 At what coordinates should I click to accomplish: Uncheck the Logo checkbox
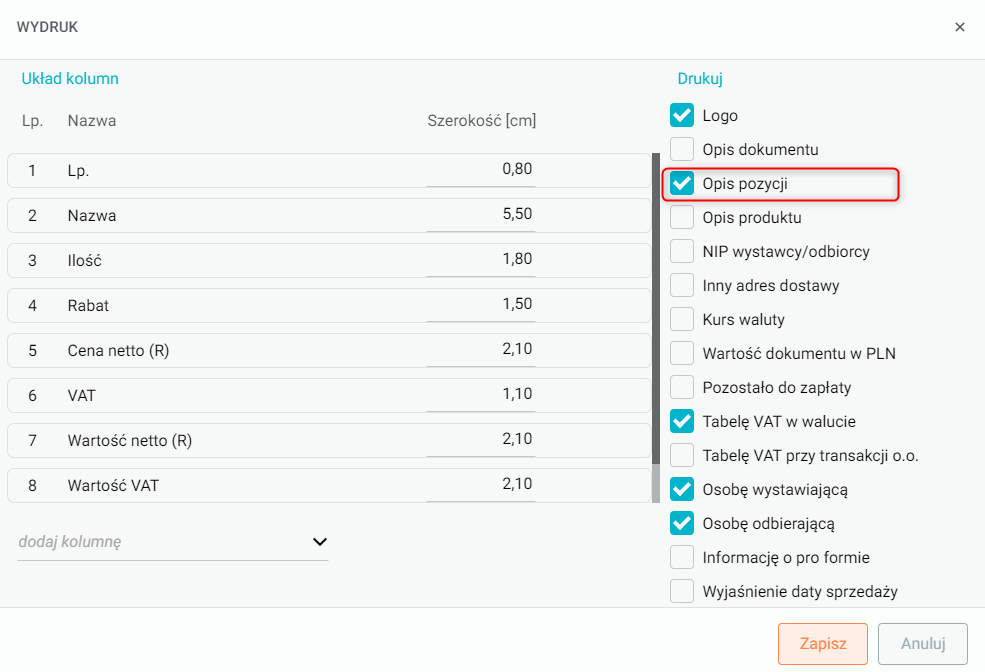click(682, 115)
